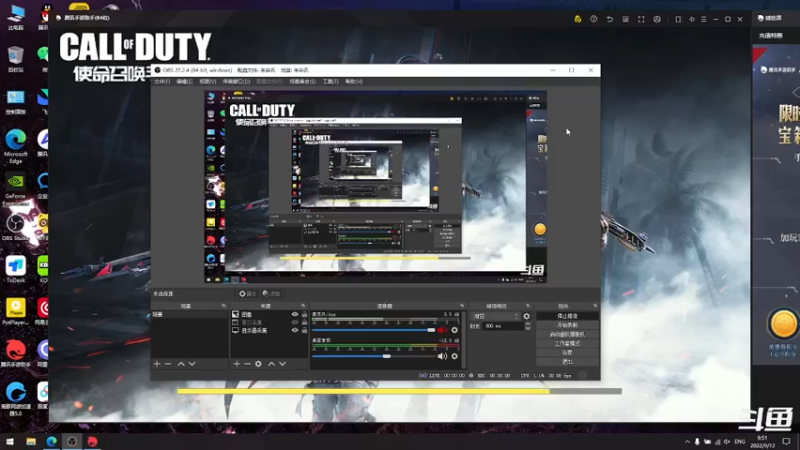
Task: Open Mic/Aux audio settings gear
Action: pos(455,330)
